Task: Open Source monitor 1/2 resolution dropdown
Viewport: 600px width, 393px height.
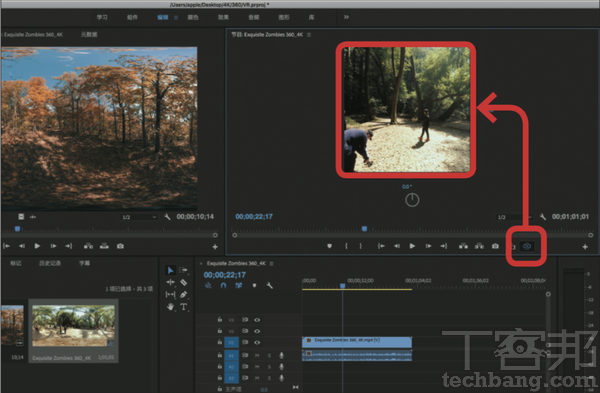Action: (x=139, y=217)
